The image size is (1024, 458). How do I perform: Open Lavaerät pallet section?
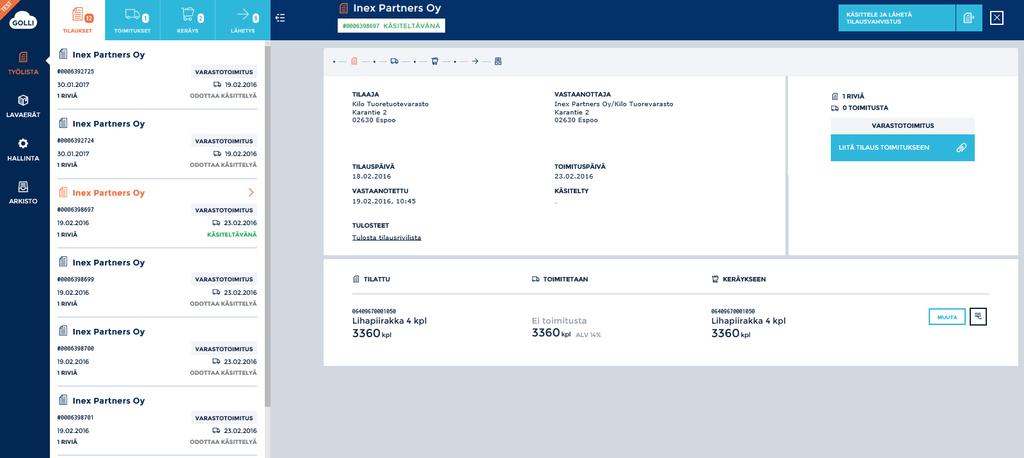point(24,105)
